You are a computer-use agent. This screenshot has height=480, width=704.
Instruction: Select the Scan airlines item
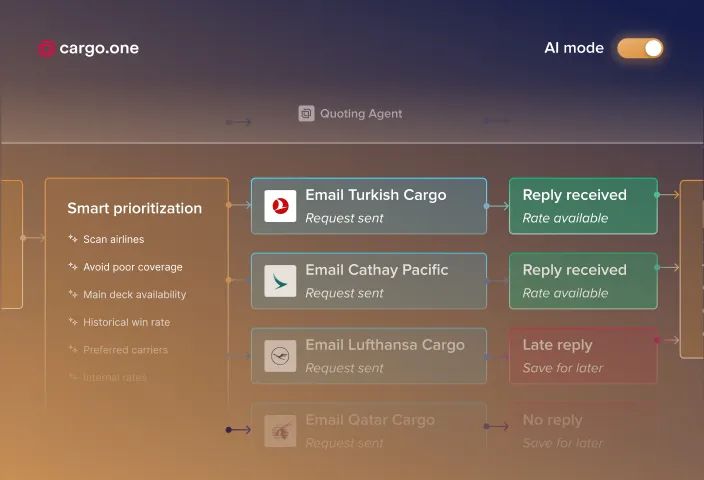pyautogui.click(x=114, y=239)
